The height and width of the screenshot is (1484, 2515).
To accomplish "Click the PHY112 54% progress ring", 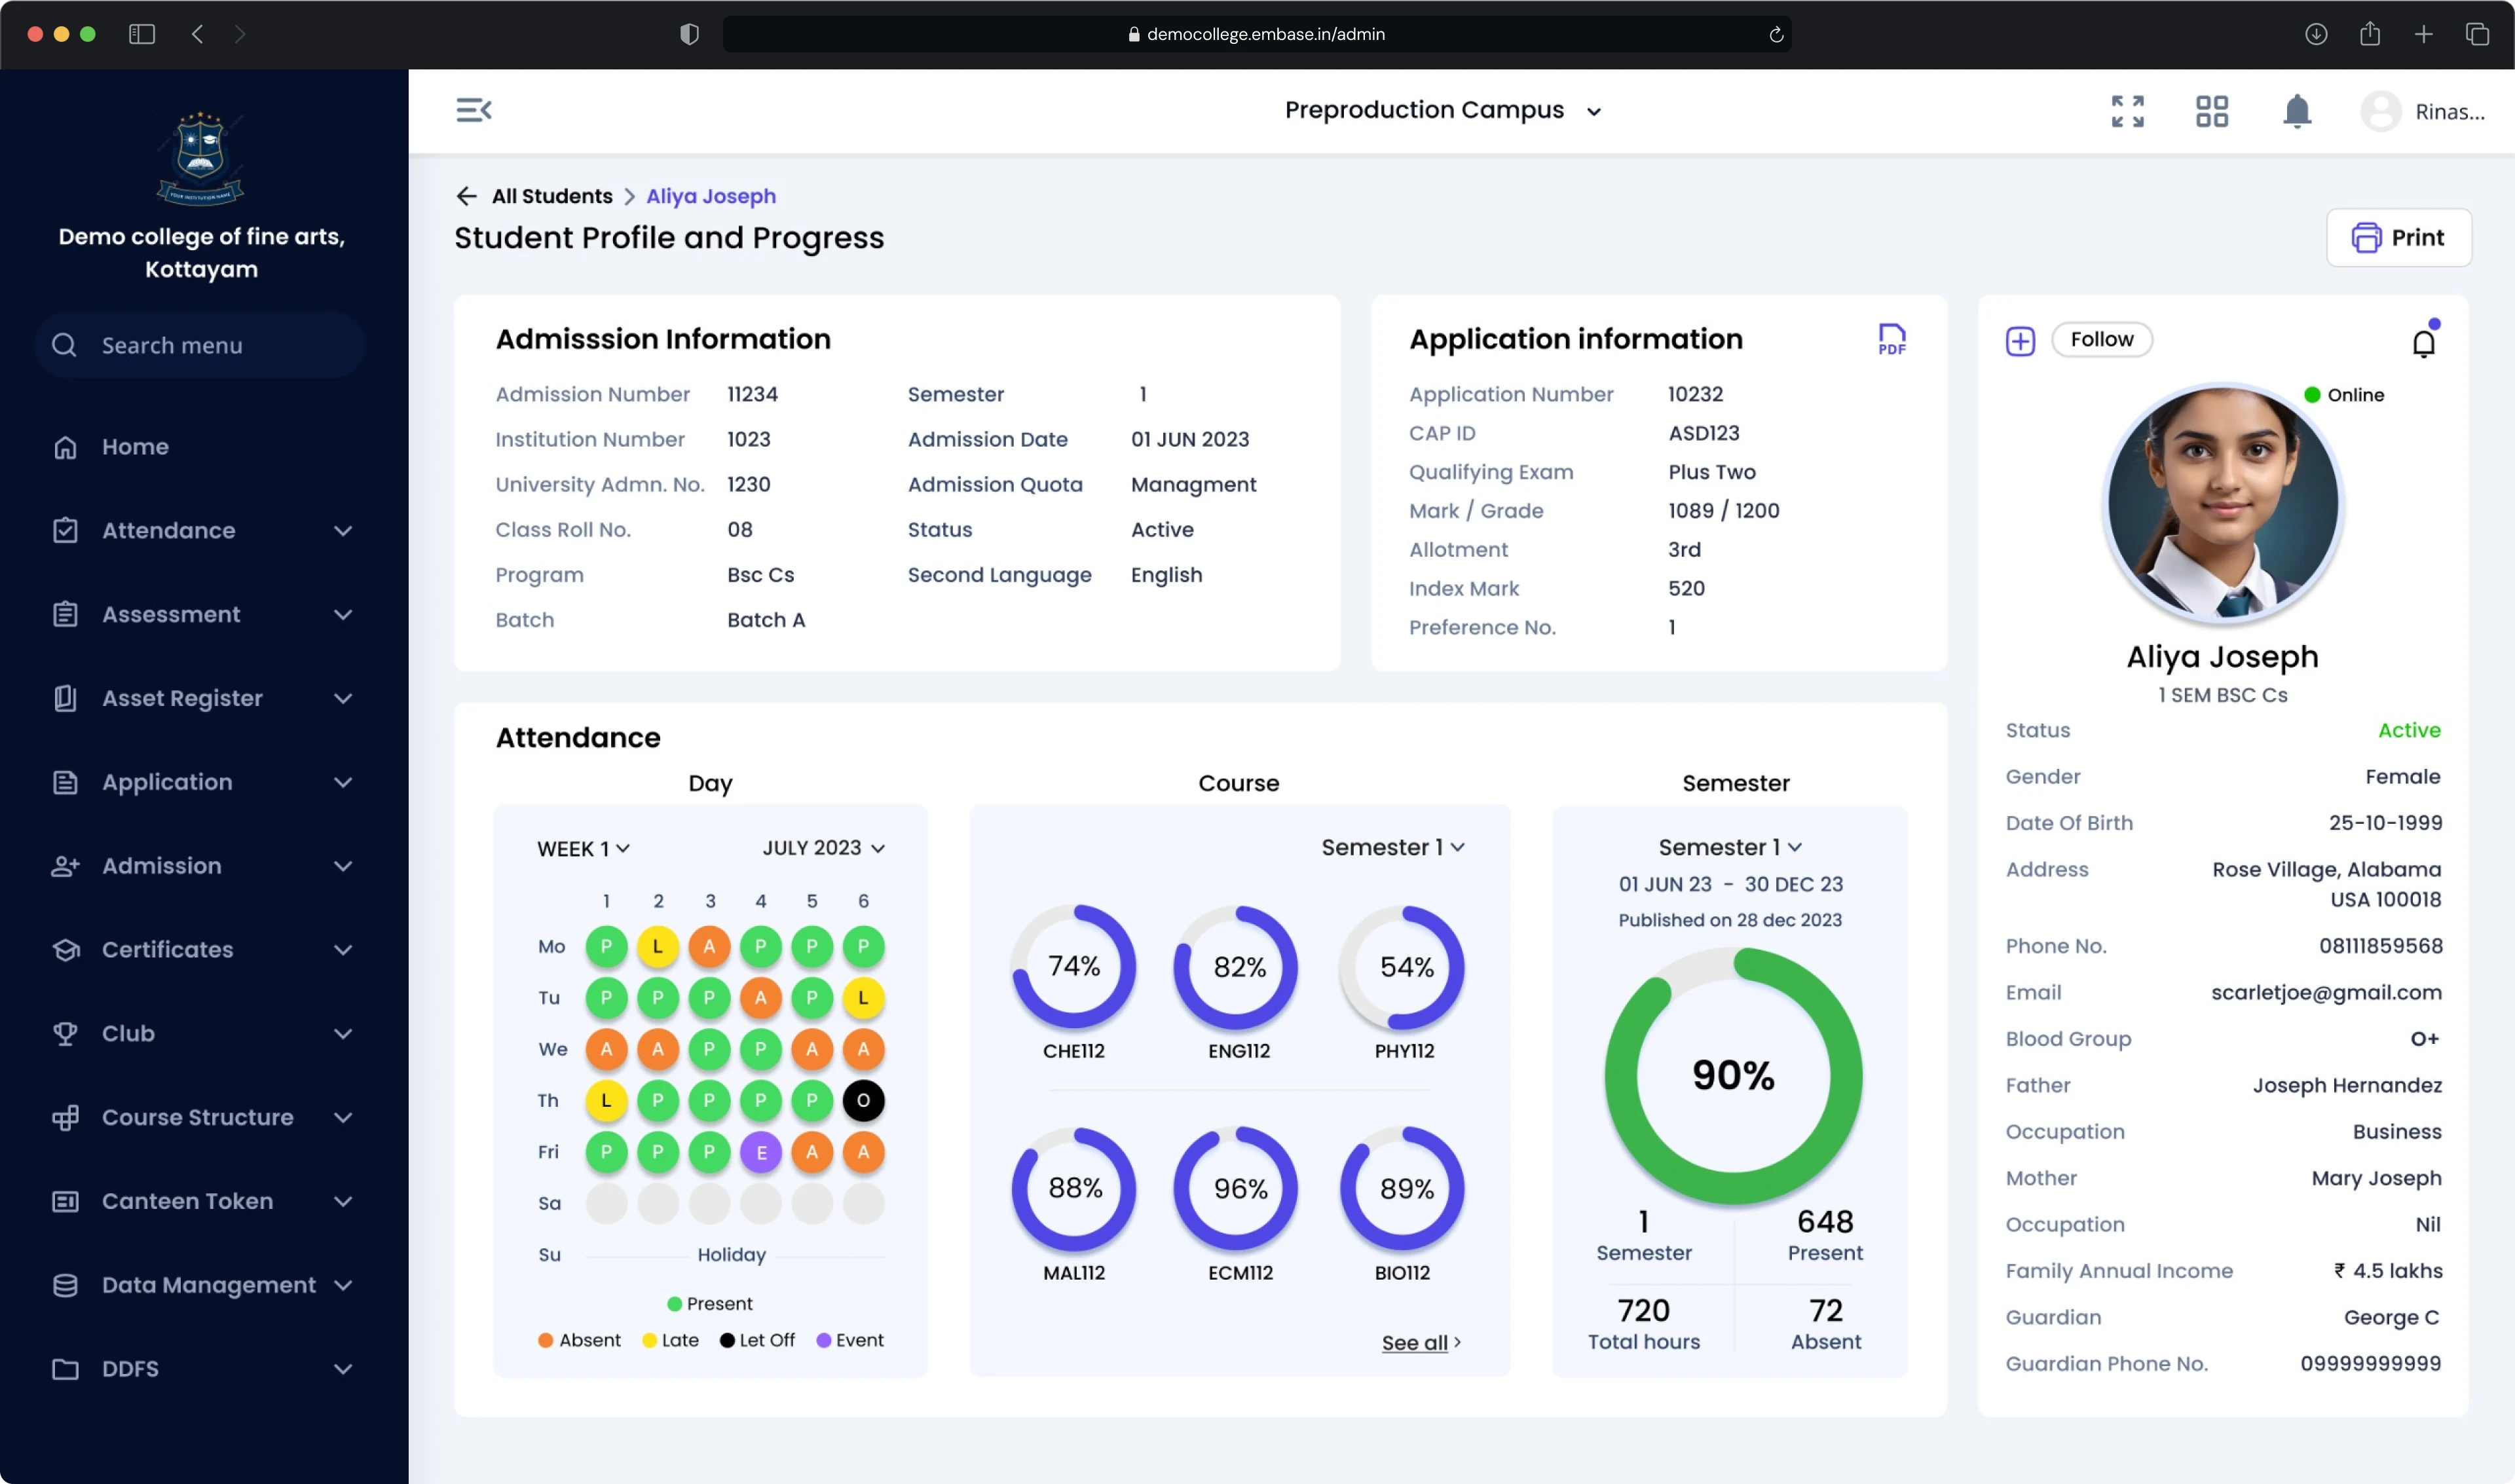I will 1403,967.
